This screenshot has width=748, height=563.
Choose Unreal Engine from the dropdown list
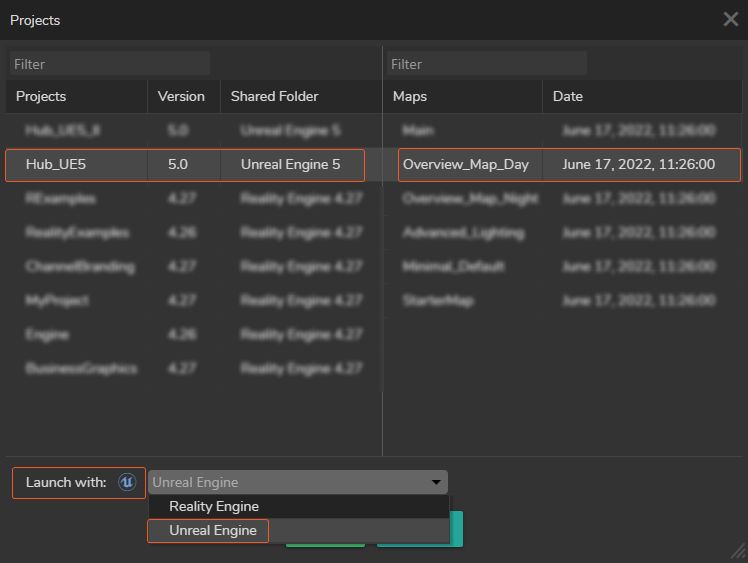click(213, 531)
